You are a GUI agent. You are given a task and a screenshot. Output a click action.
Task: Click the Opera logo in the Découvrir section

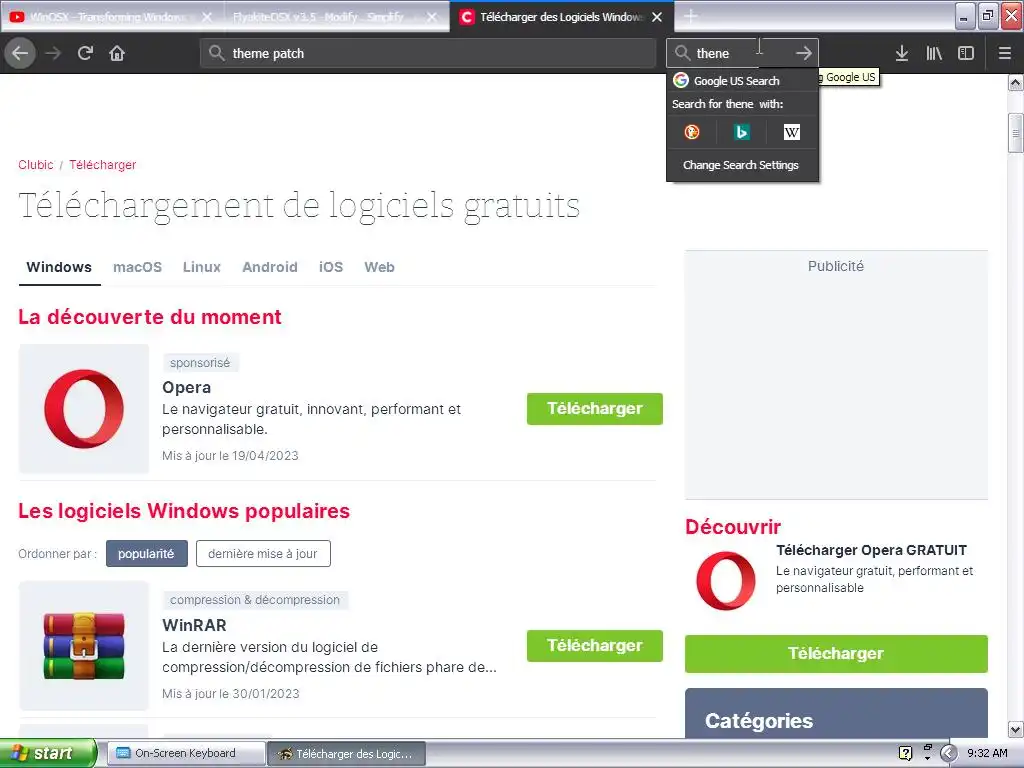pyautogui.click(x=726, y=581)
